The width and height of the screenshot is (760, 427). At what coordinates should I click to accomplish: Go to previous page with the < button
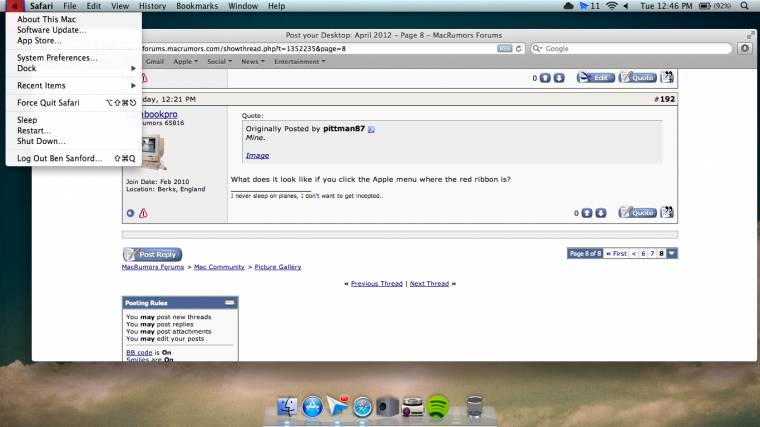633,253
